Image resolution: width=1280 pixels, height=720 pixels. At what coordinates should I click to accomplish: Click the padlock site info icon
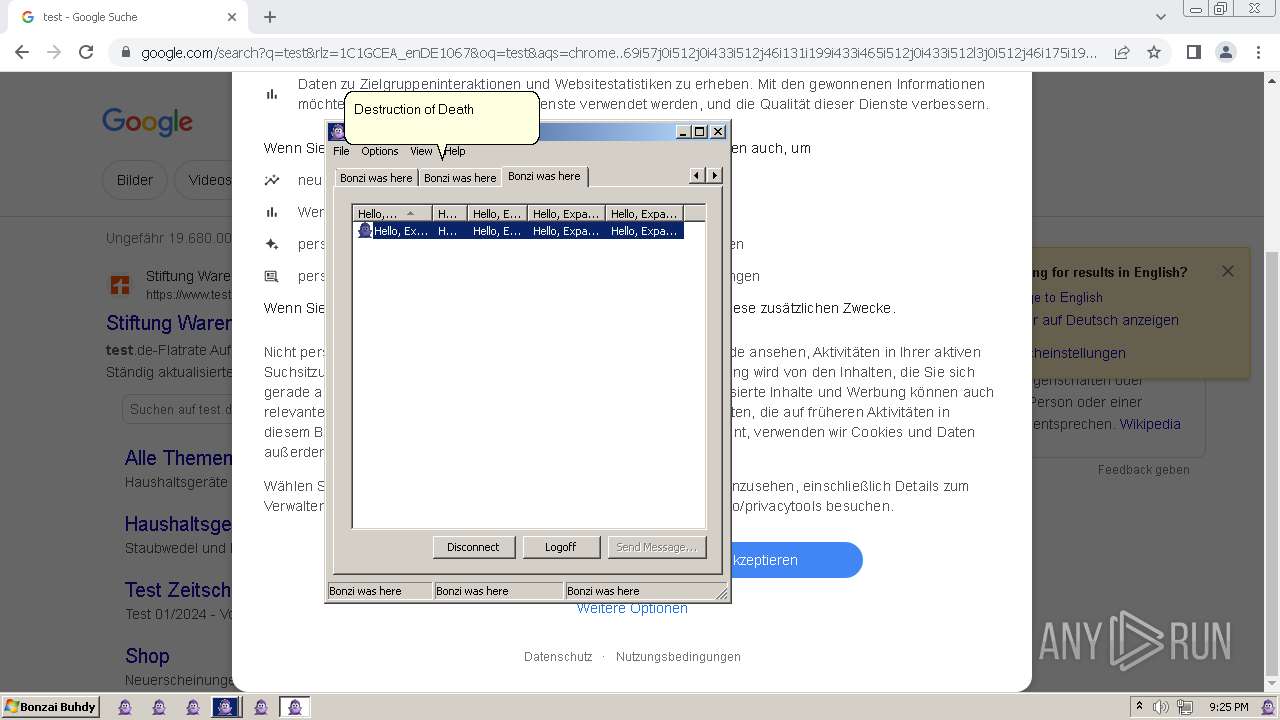tap(125, 53)
